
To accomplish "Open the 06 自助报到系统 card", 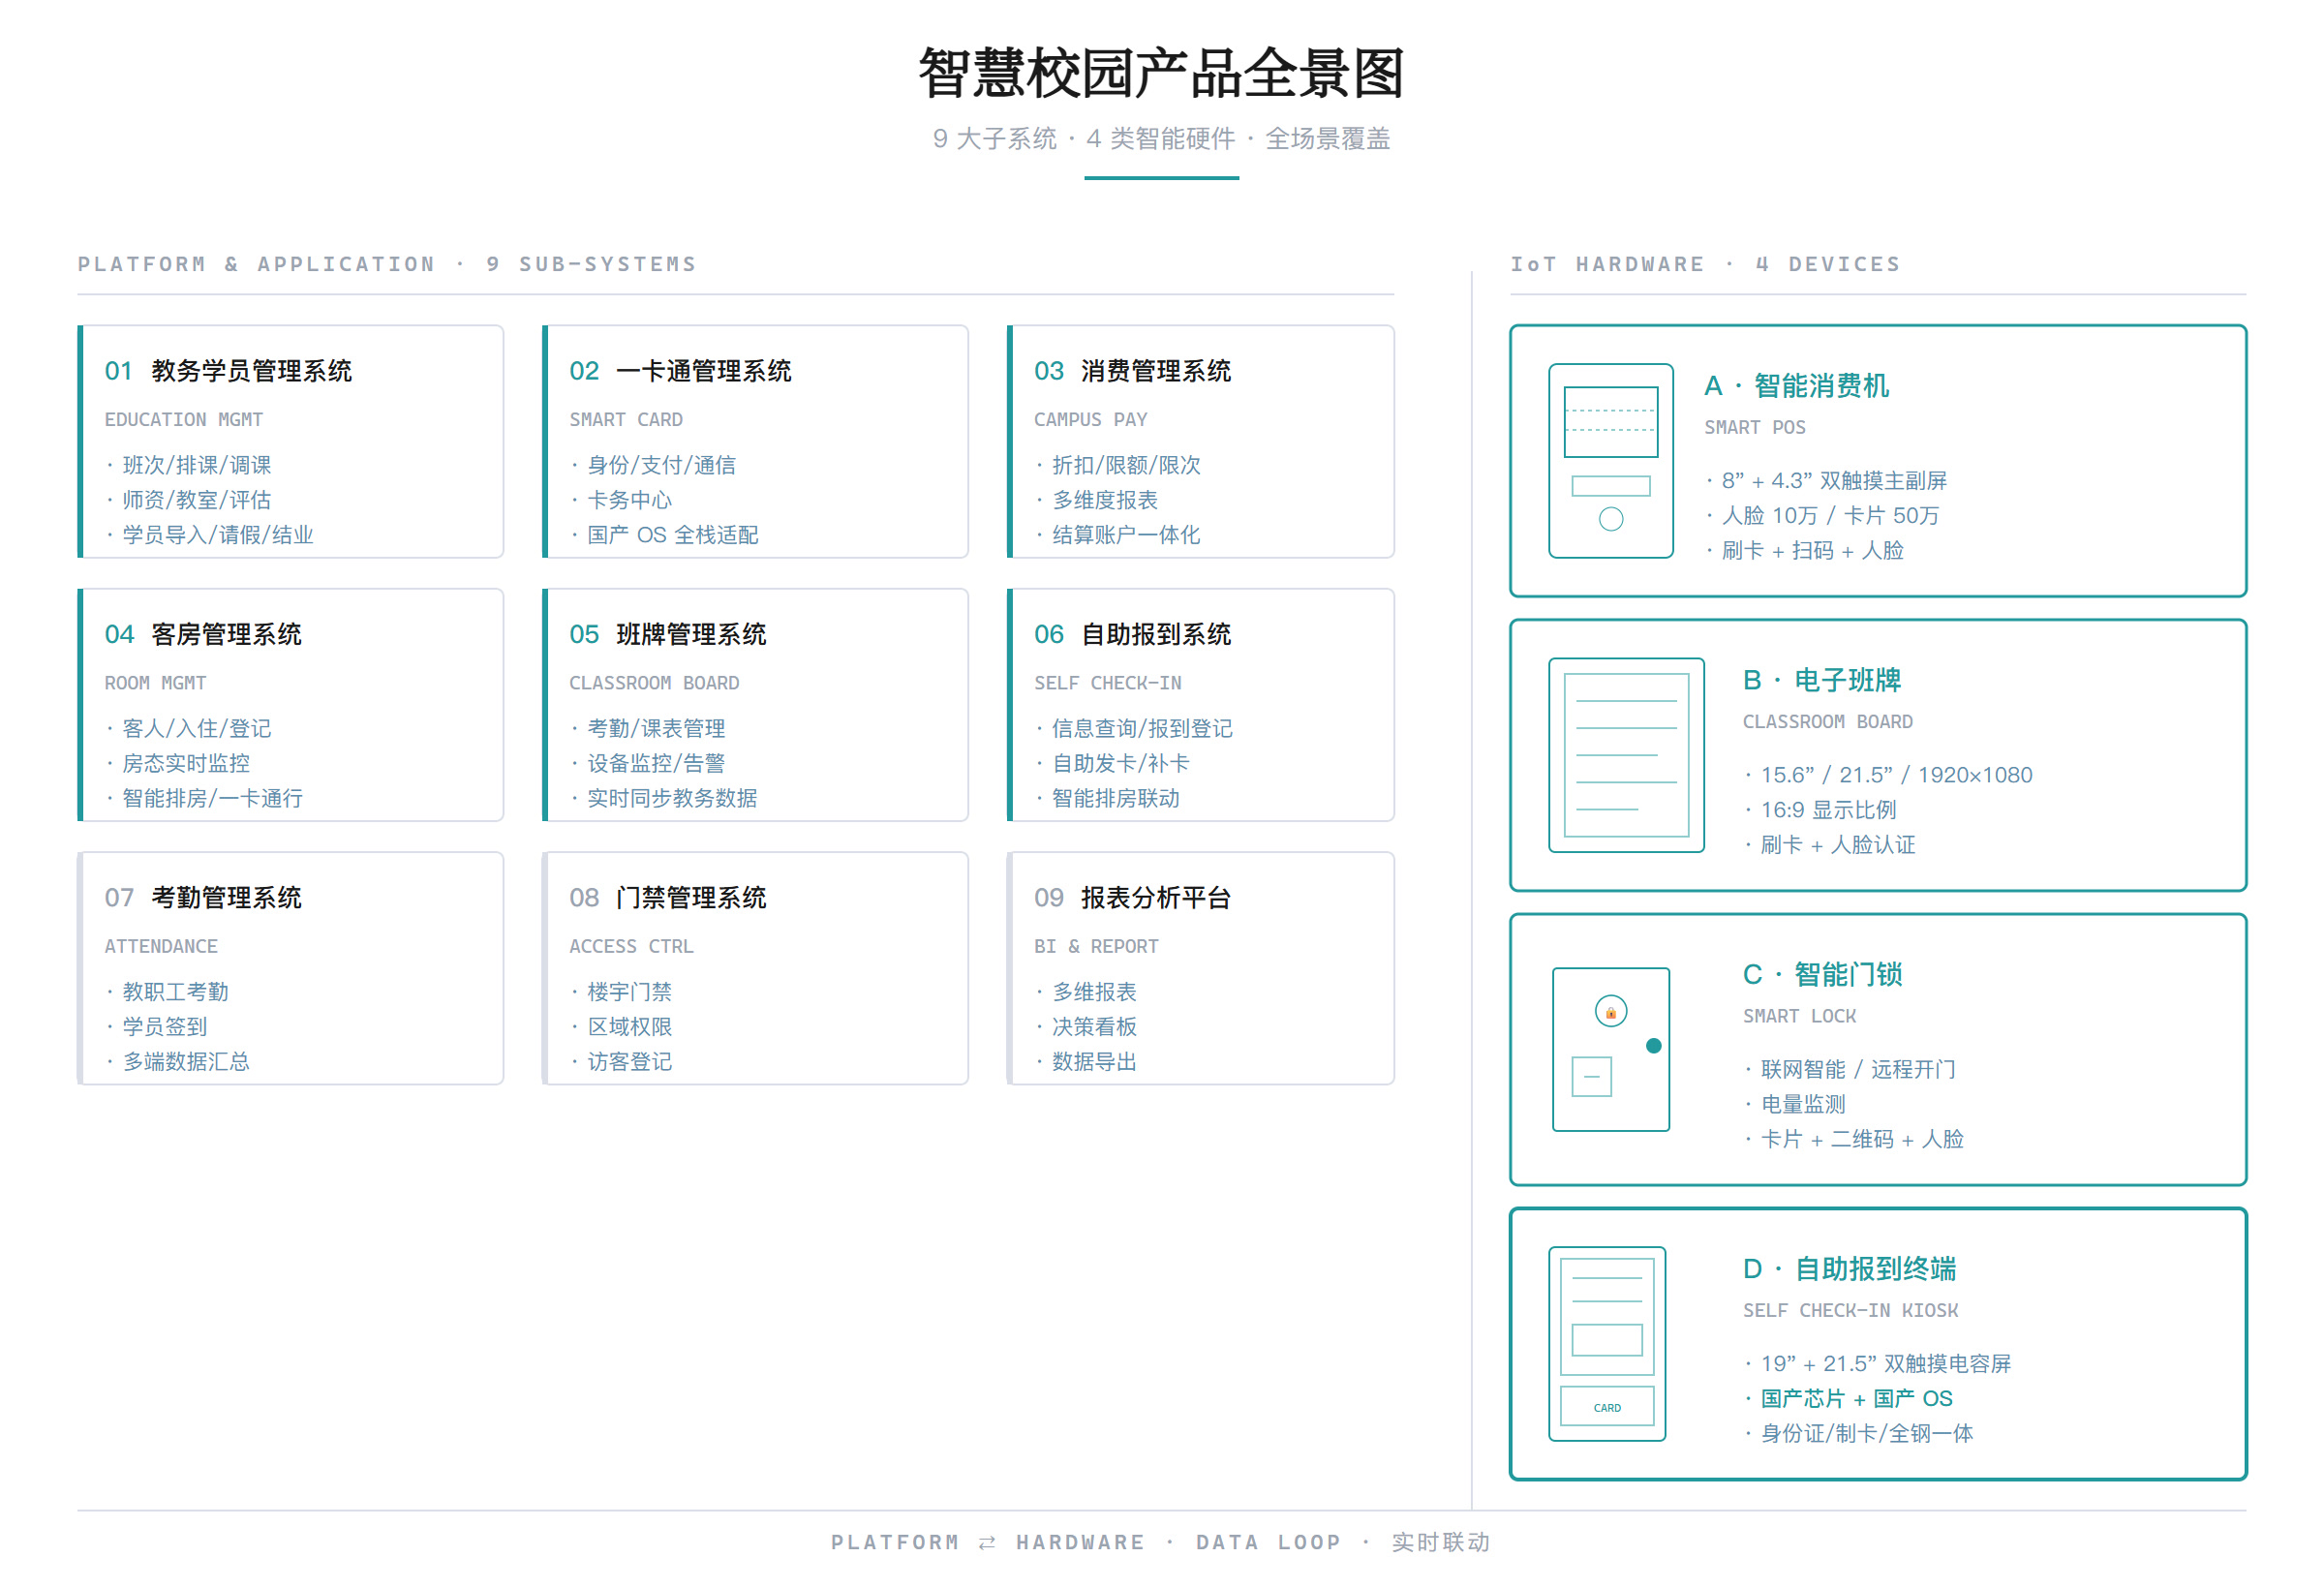I will pyautogui.click(x=1200, y=704).
